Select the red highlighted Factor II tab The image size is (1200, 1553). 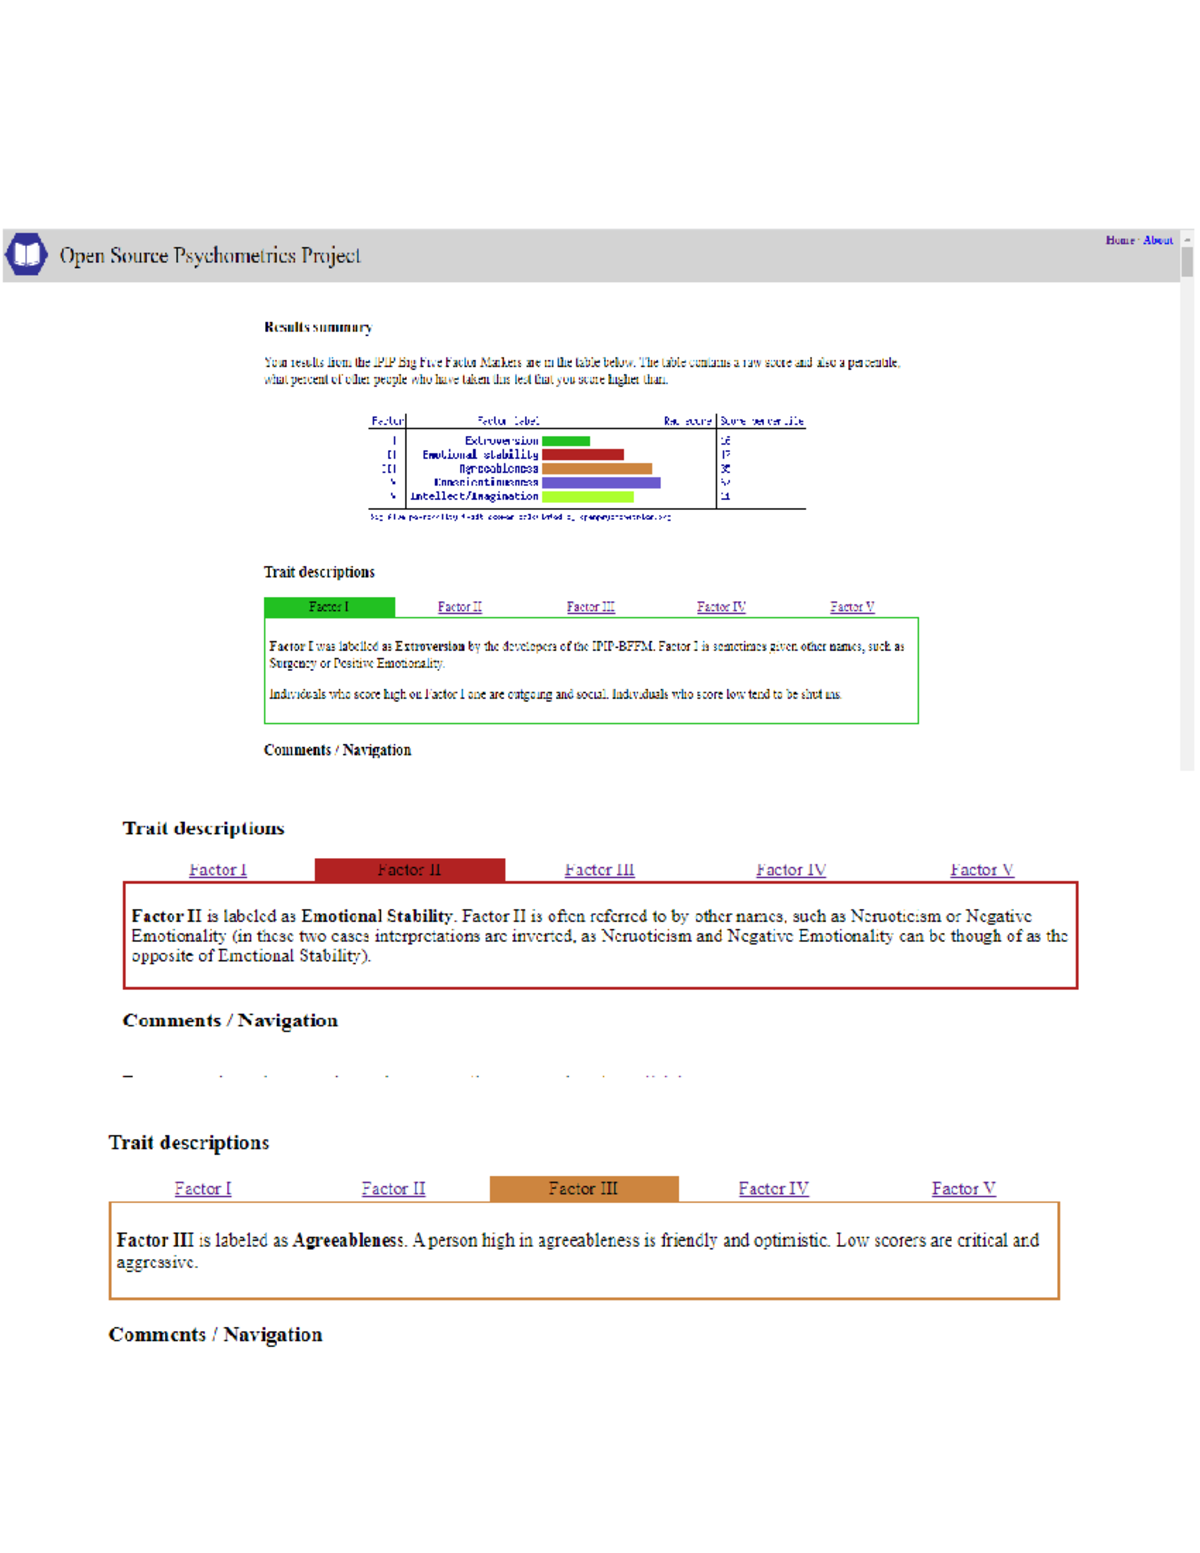409,870
